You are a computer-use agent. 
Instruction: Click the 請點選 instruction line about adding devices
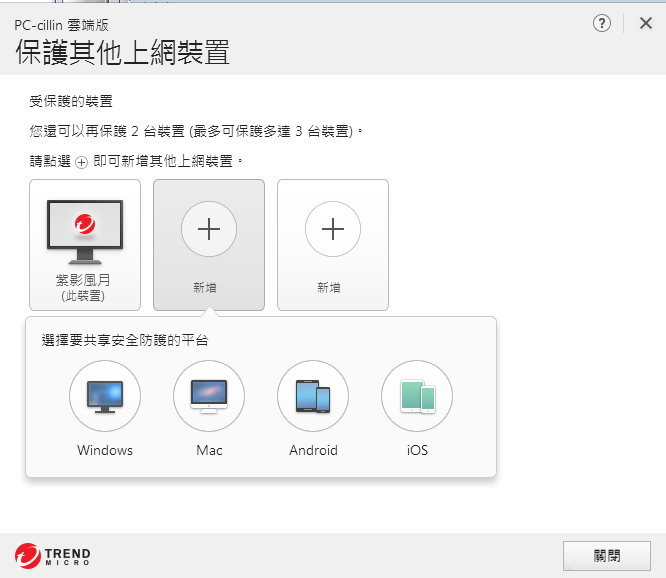[136, 161]
